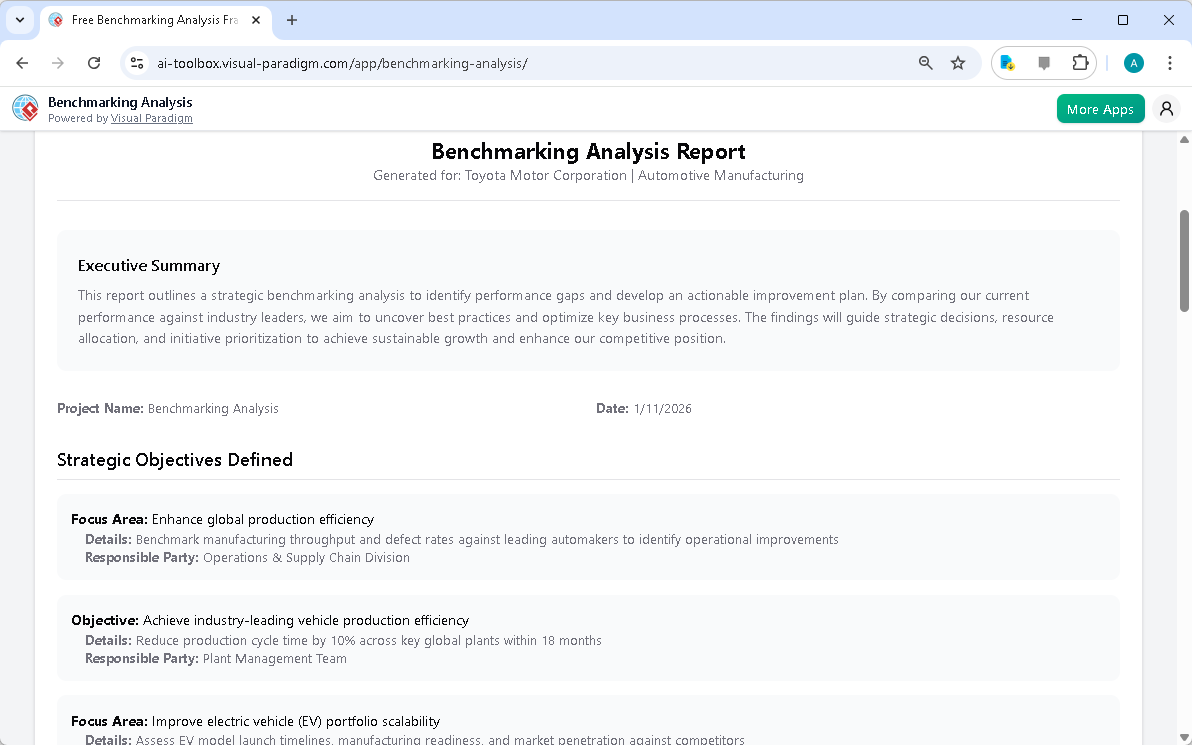Image resolution: width=1192 pixels, height=745 pixels.
Task: Select the Executive Summary section
Action: [x=148, y=265]
